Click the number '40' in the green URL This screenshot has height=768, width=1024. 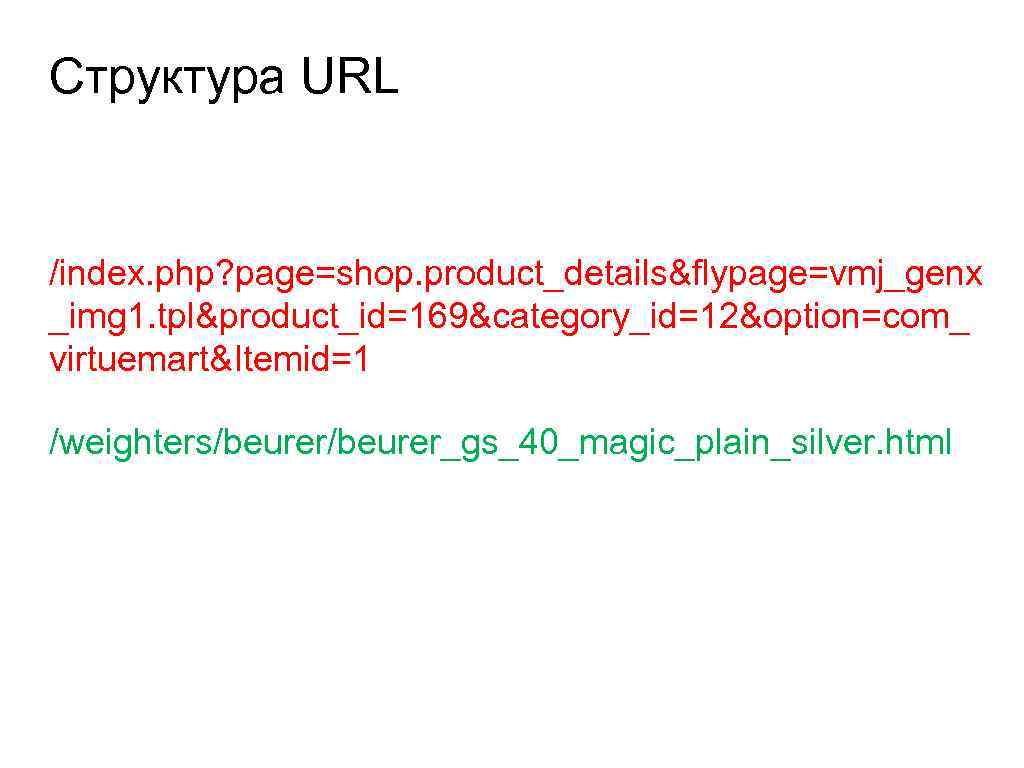[x=539, y=442]
